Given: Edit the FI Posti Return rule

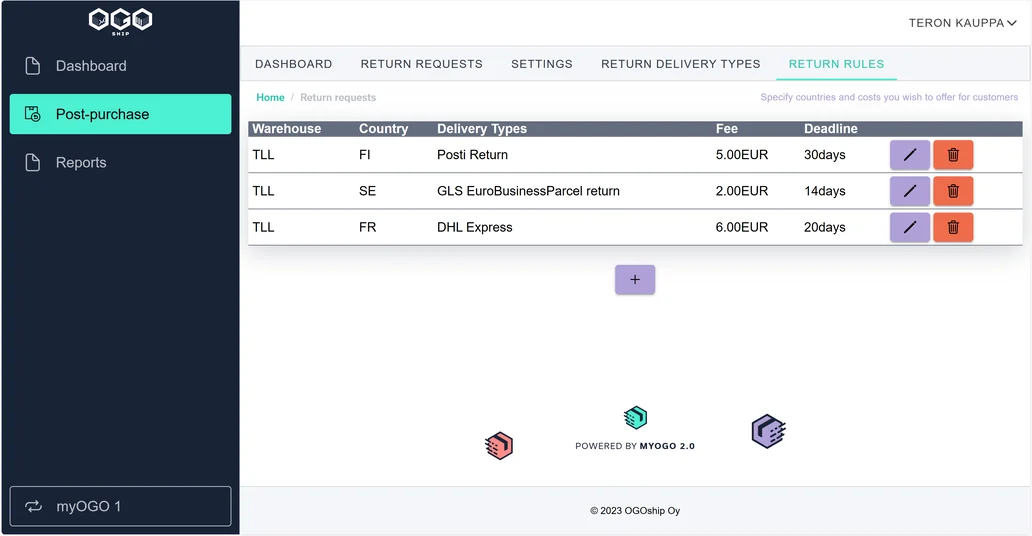Looking at the screenshot, I should (x=910, y=155).
